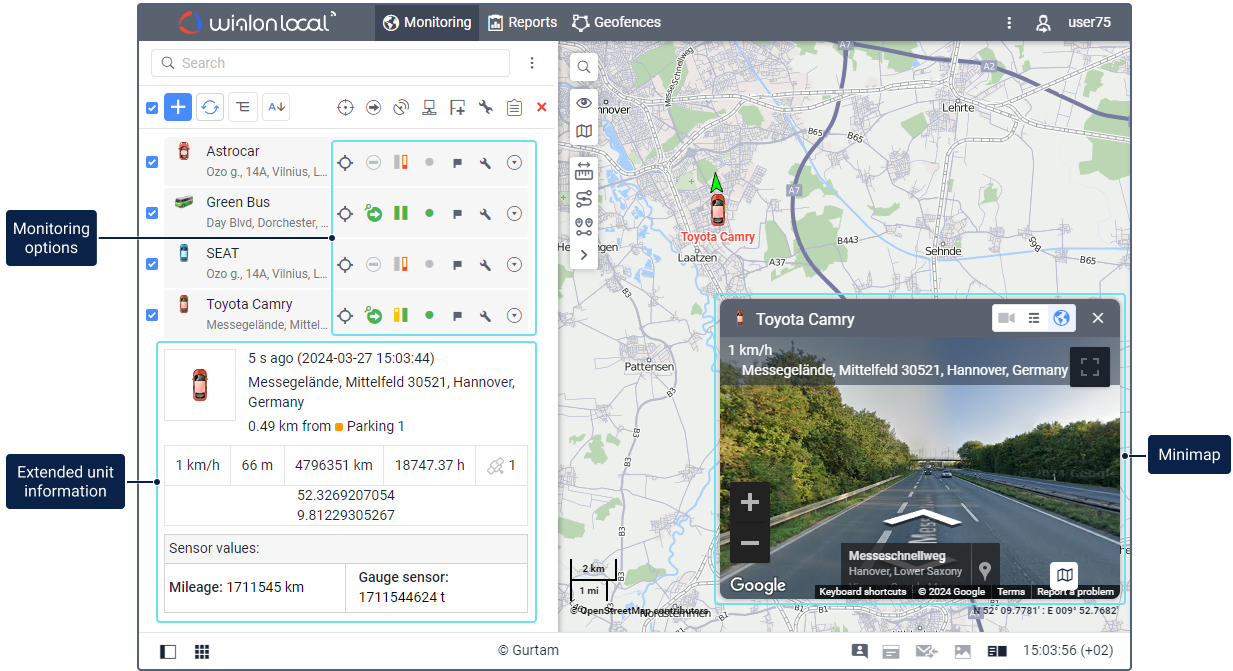Click Report a problem link

pyautogui.click(x=1075, y=592)
